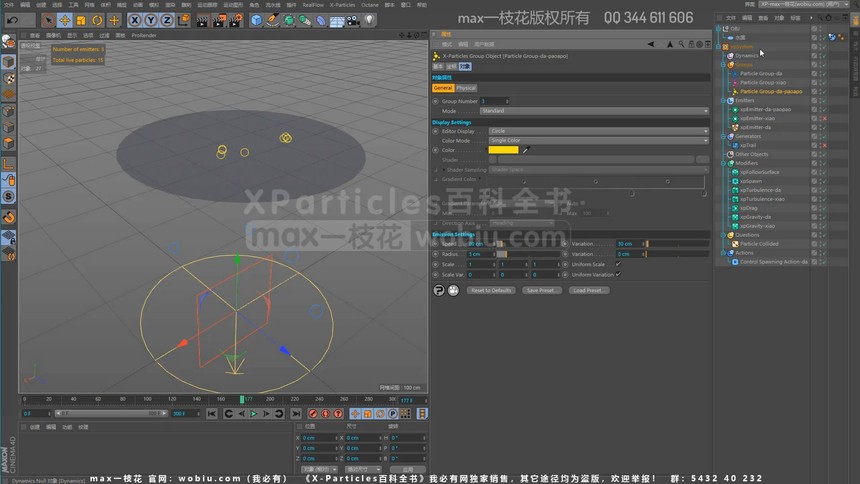Enable the xpEmitter-xiao red cross toggle
Viewport: 860px width, 484px height.
coord(824,119)
